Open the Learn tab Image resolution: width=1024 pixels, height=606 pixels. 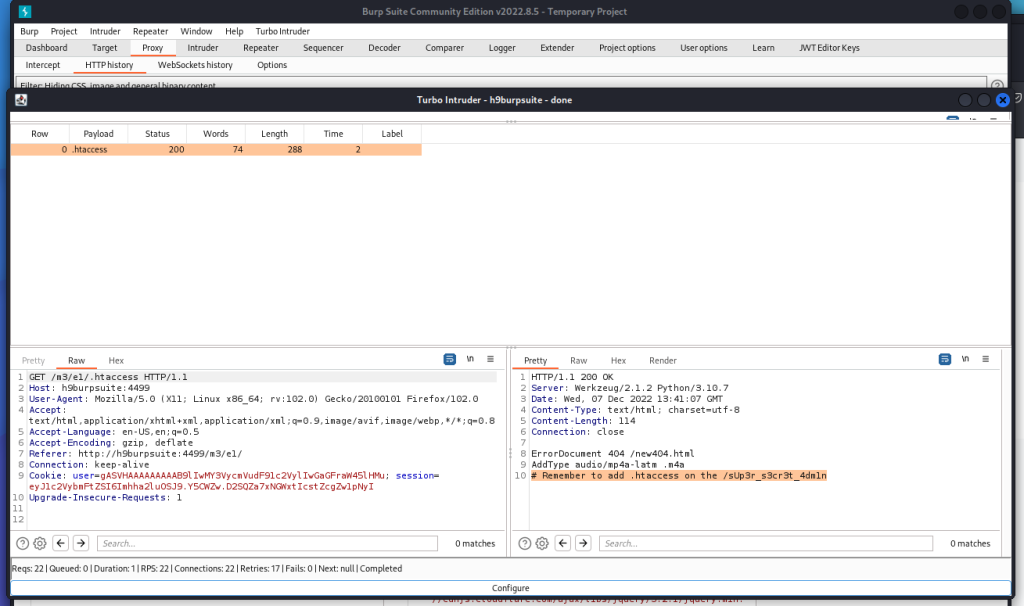(763, 48)
